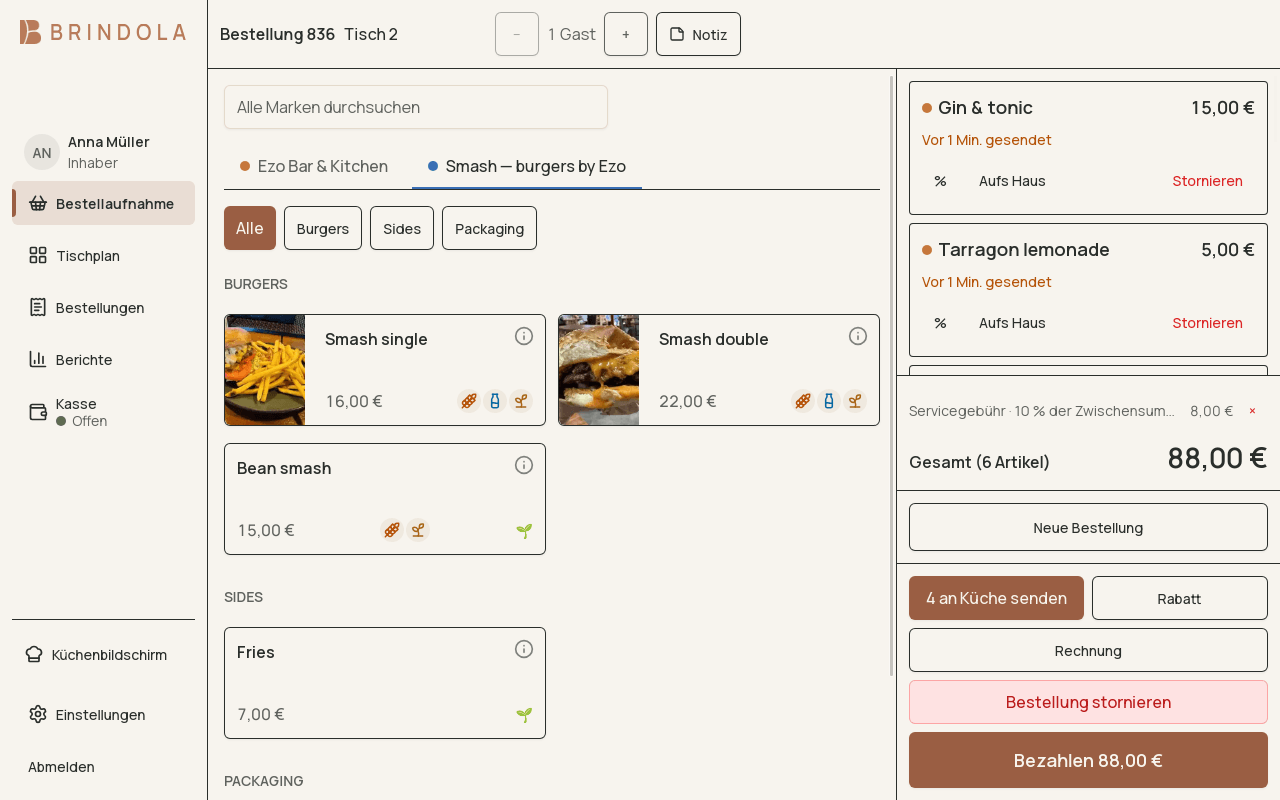Image resolution: width=1280 pixels, height=800 pixels.
Task: Click Bestellung stornieren
Action: (x=1088, y=702)
